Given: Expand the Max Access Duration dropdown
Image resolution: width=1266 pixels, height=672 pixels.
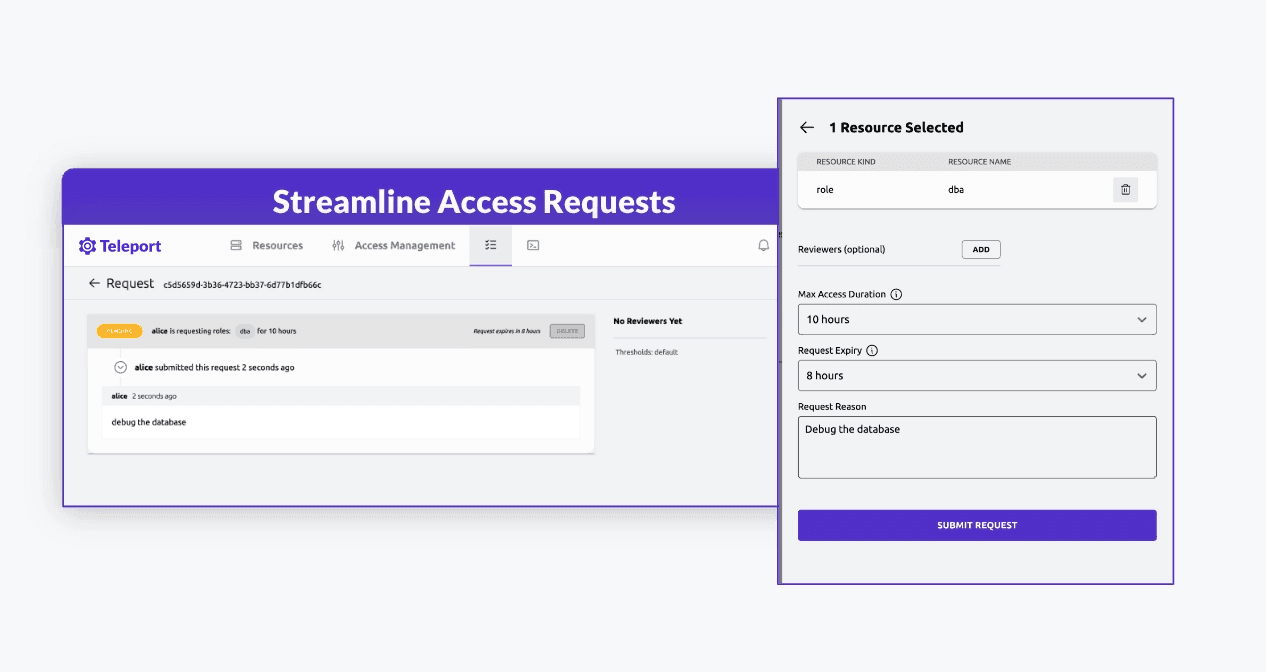Looking at the screenshot, I should (976, 319).
